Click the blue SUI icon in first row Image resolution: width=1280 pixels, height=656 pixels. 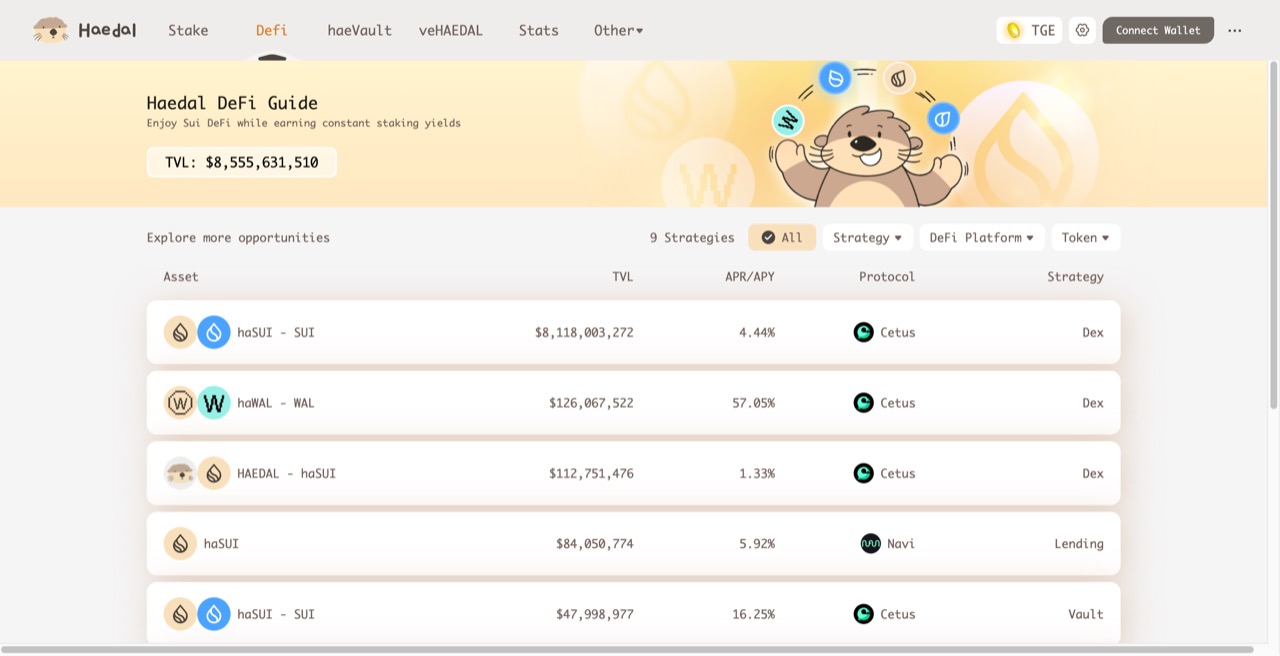[214, 332]
